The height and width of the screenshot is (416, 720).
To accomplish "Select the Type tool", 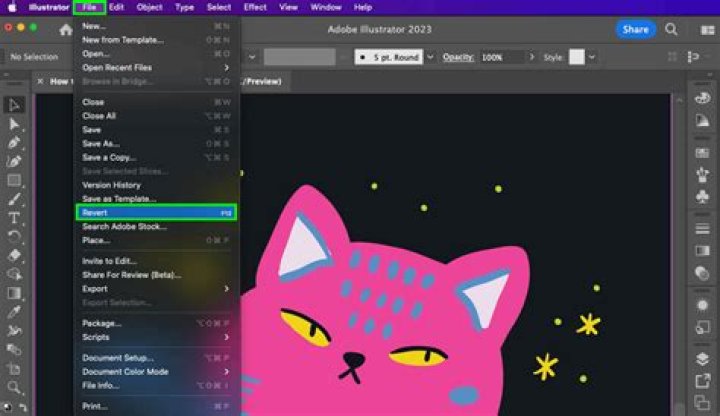I will [14, 218].
